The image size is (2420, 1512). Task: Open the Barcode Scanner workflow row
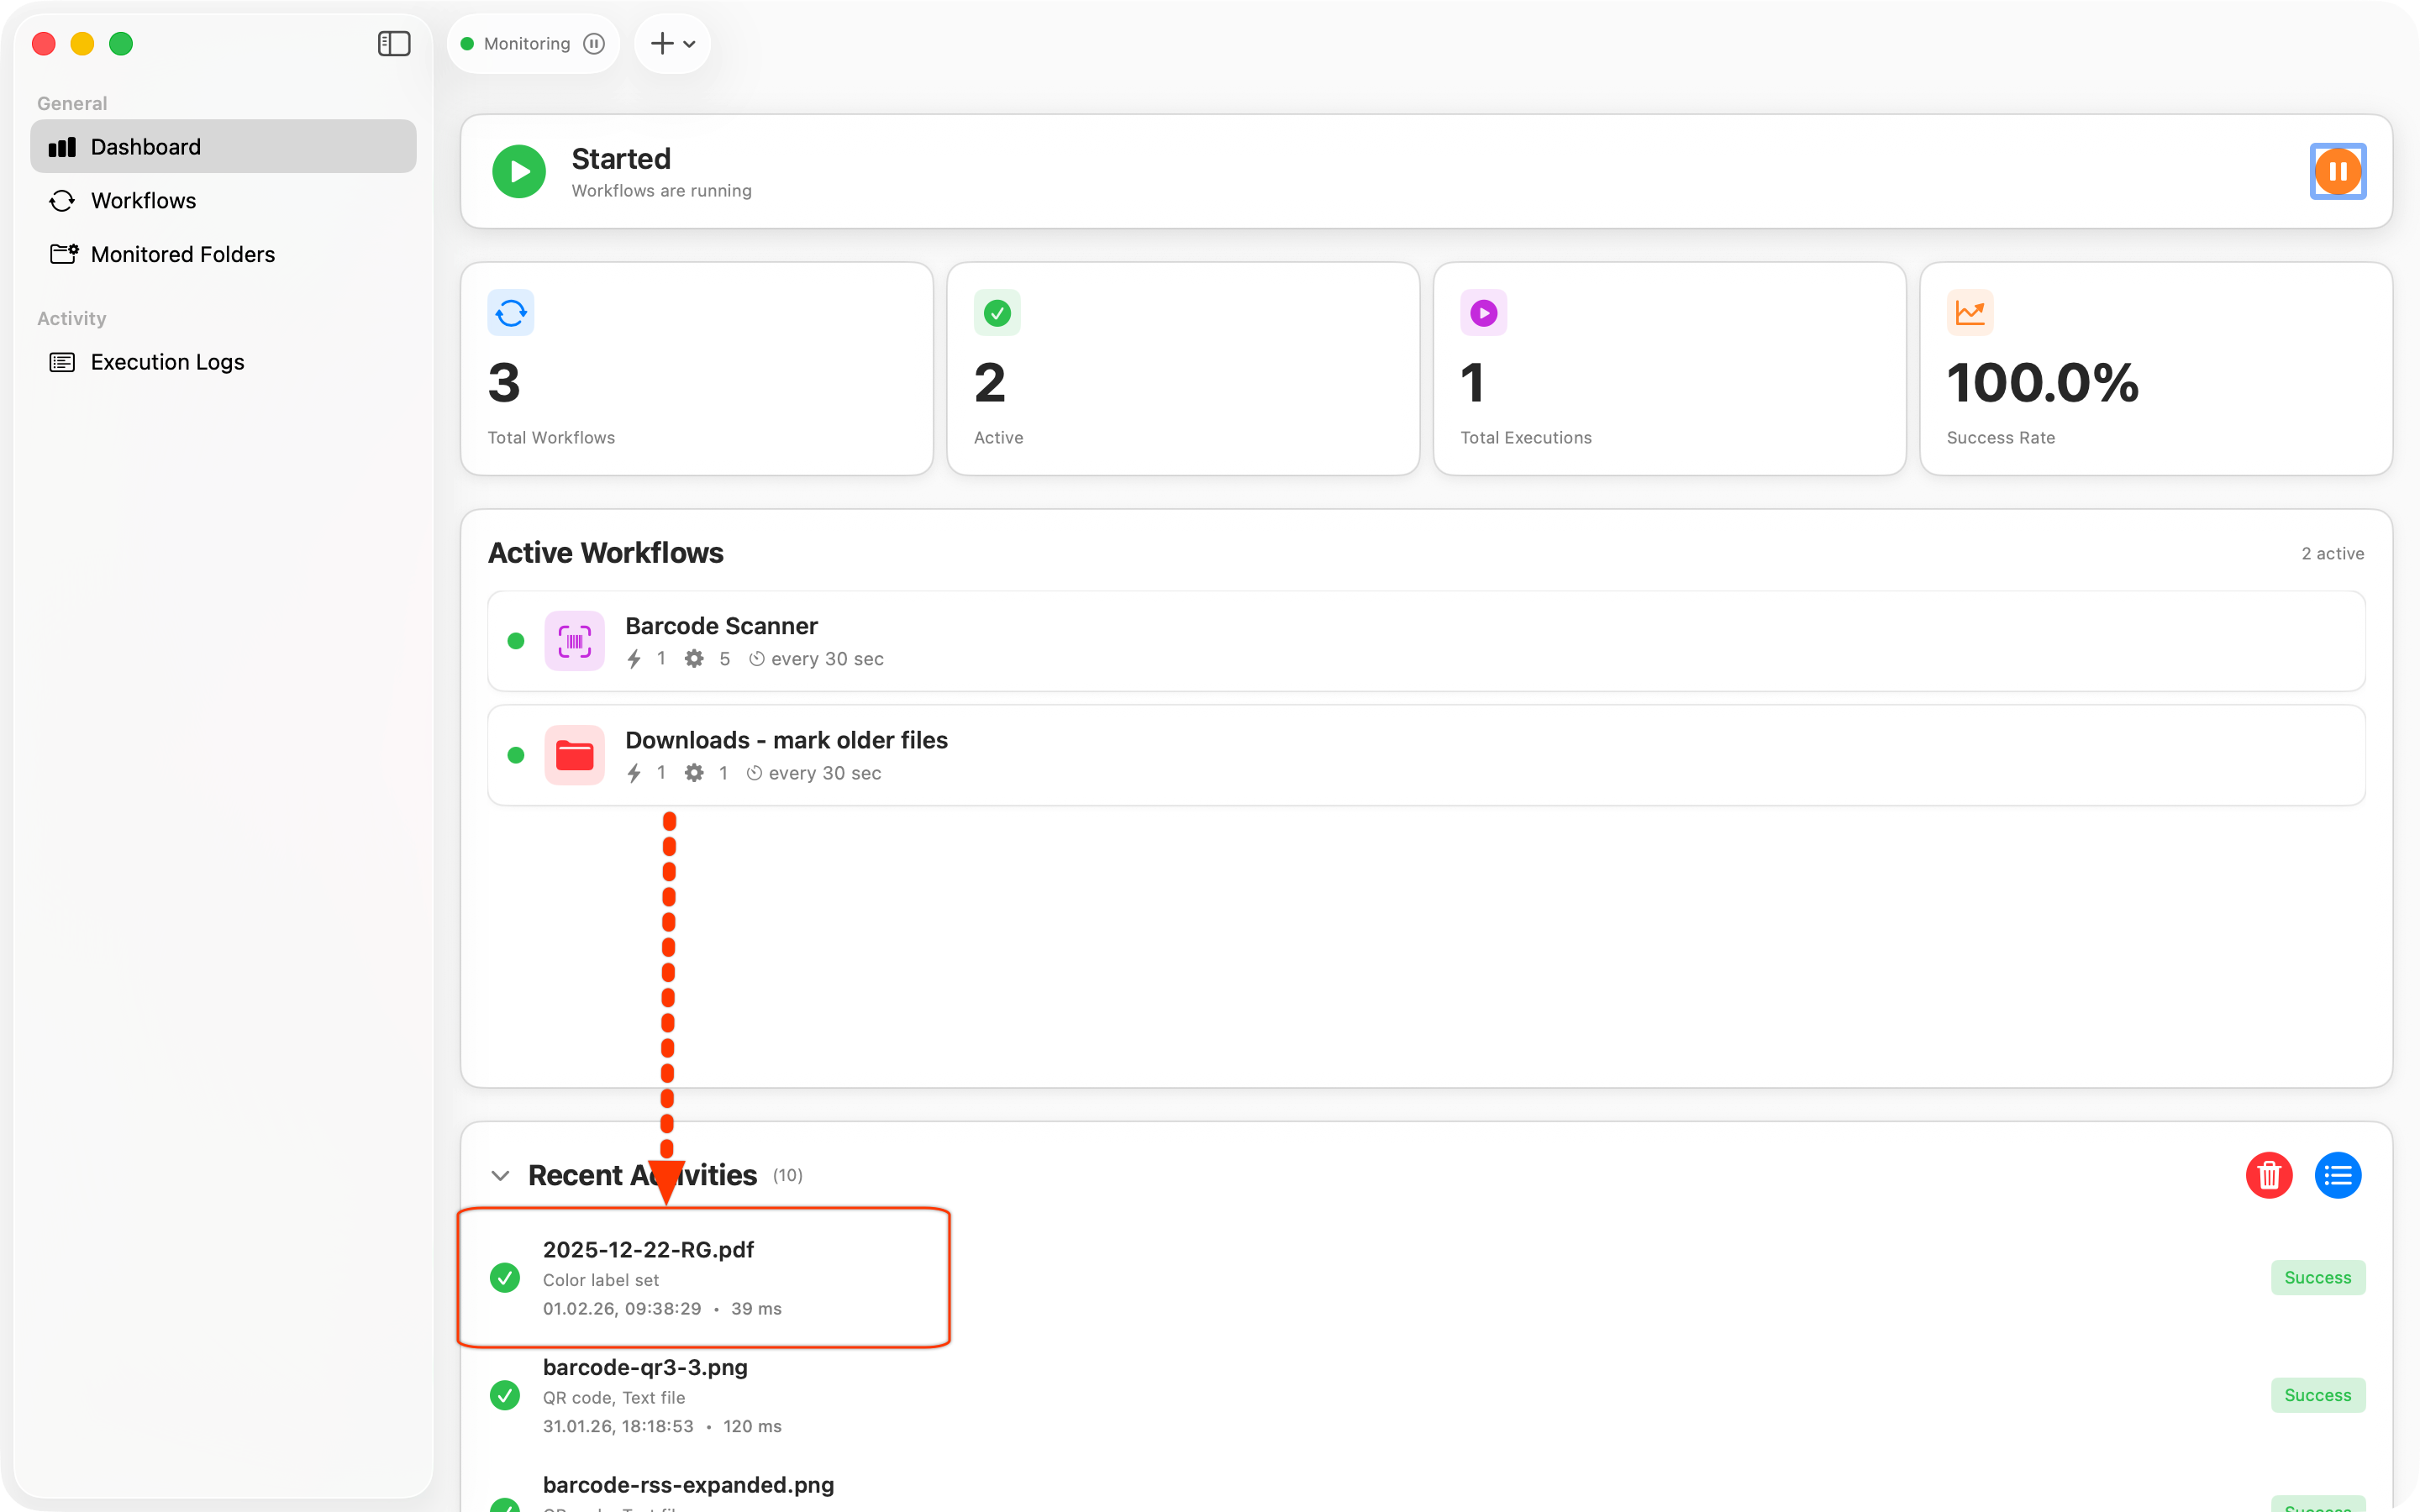coord(1426,641)
